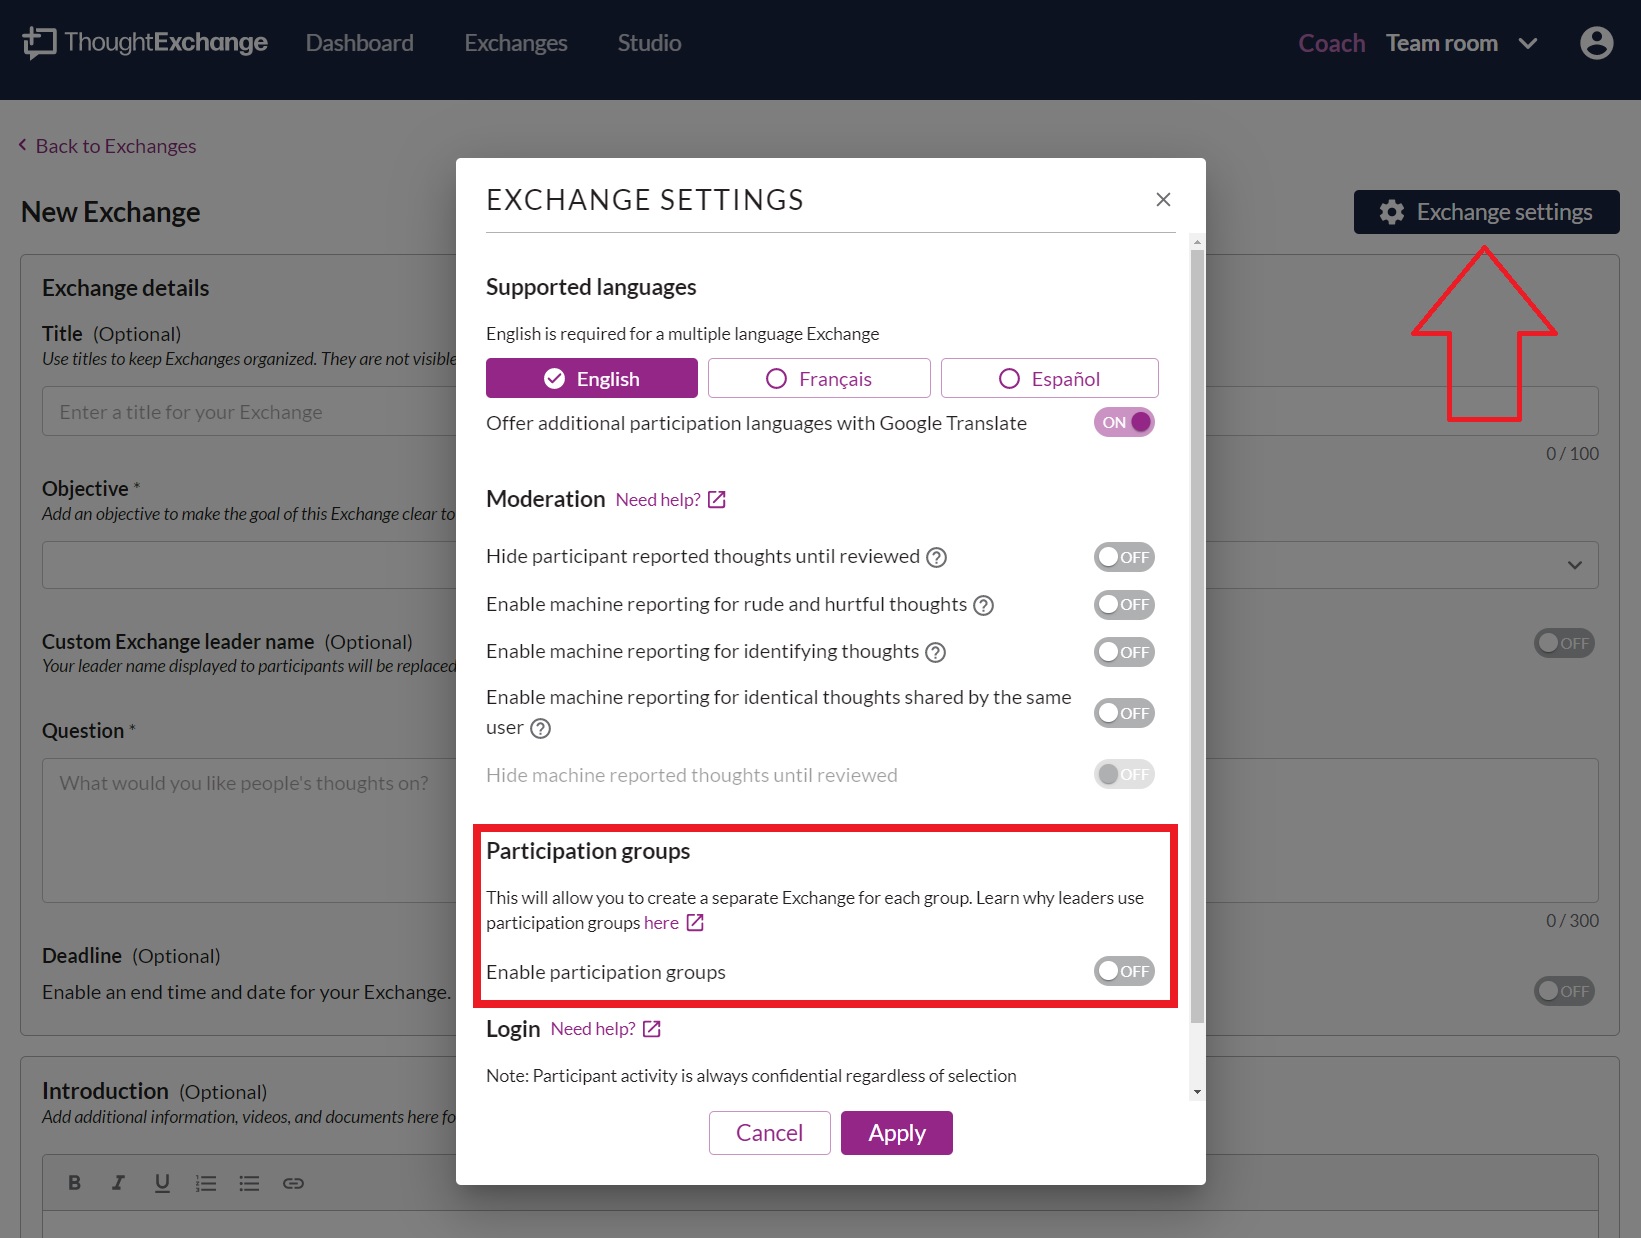The image size is (1641, 1238).
Task: Click the help icon for identifying thoughts
Action: (935, 652)
